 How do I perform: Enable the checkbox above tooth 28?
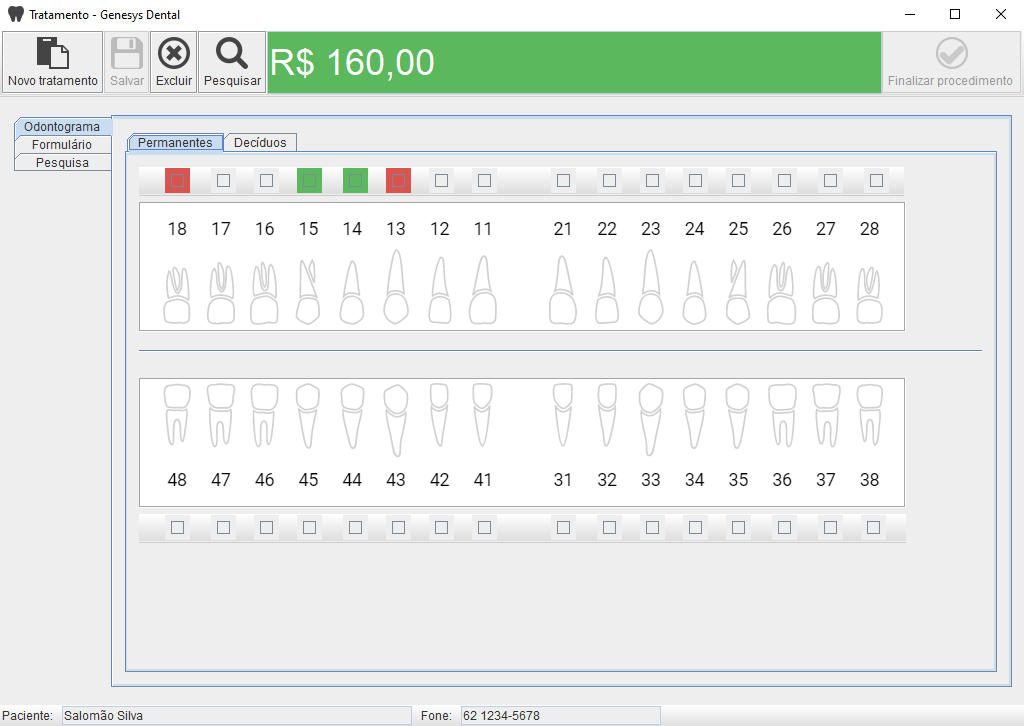[876, 181]
